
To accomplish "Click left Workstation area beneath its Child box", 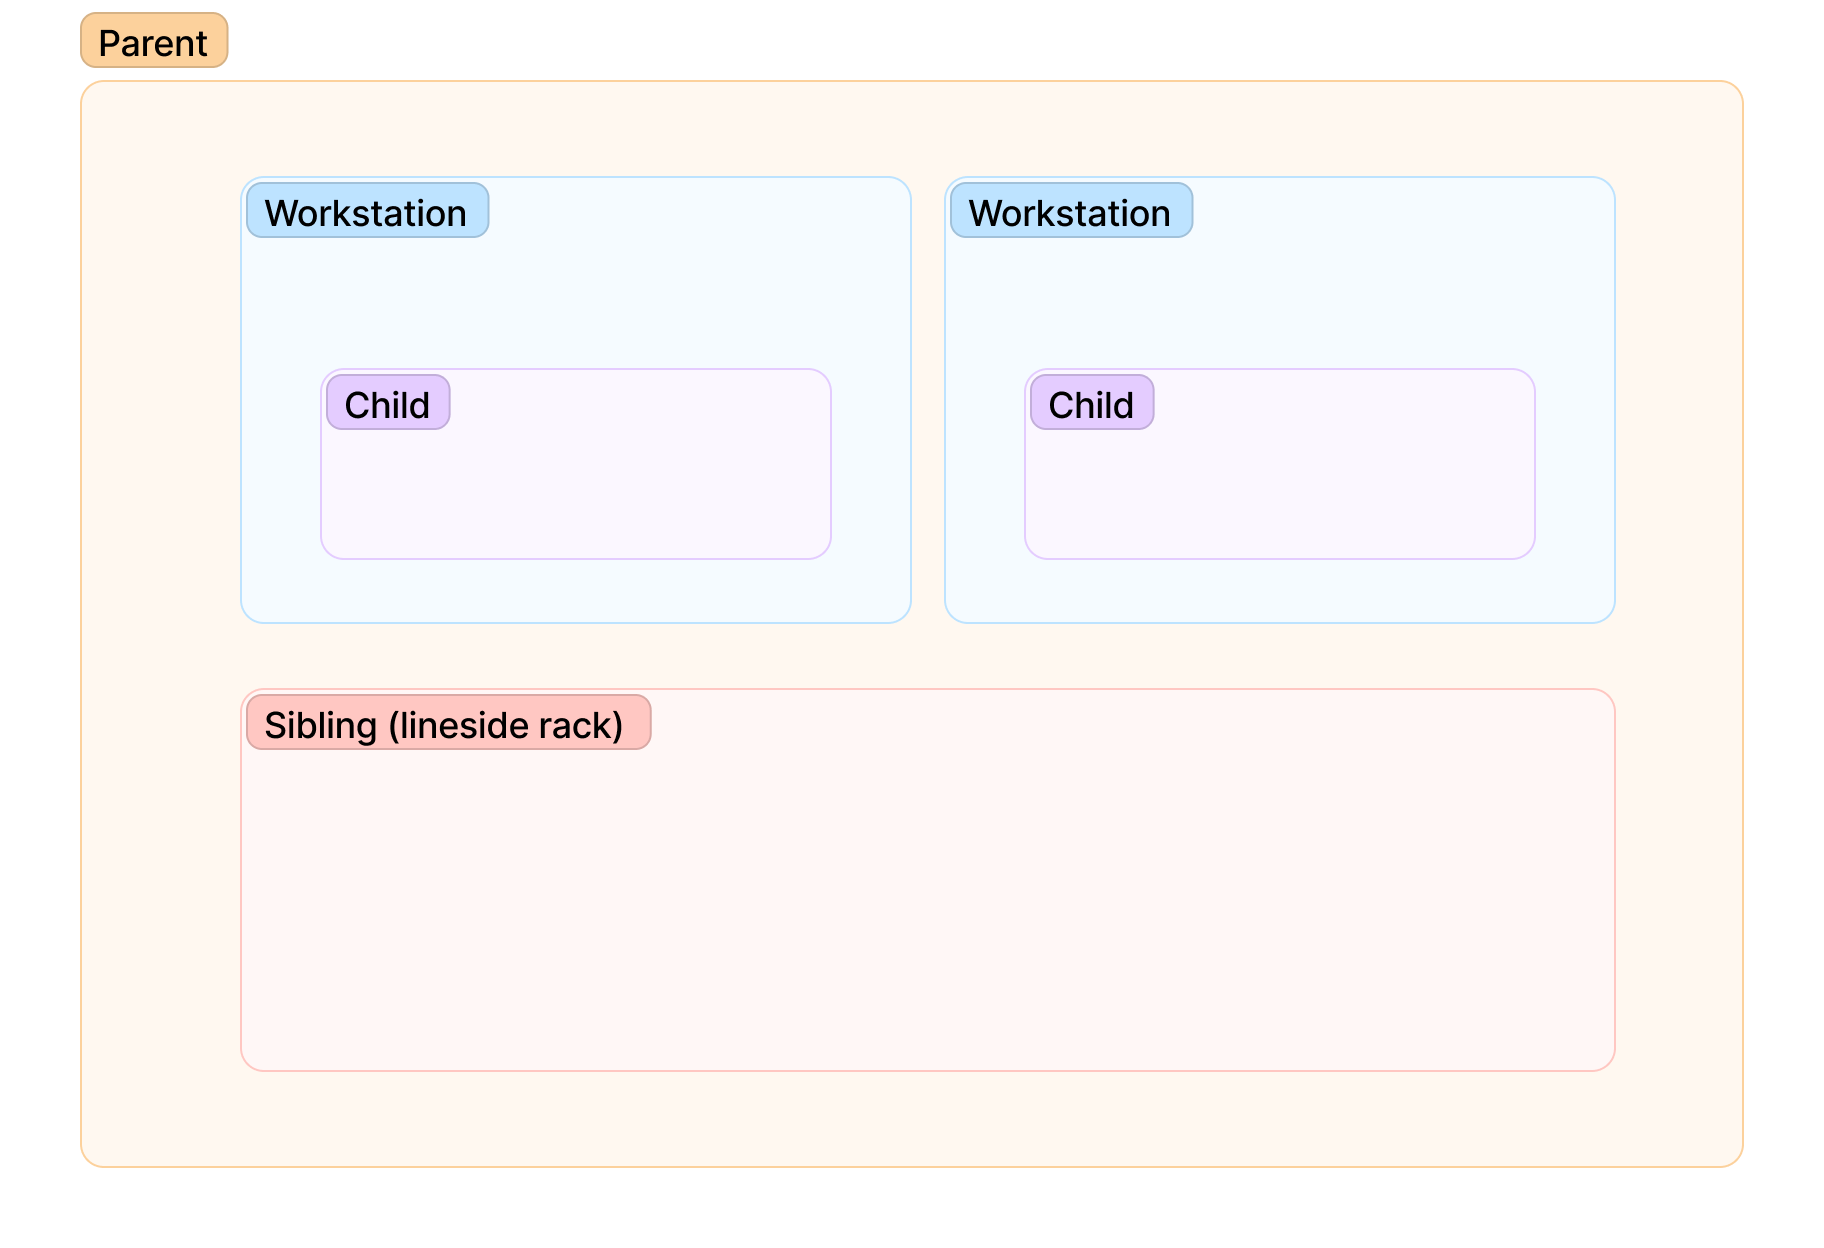I will click(576, 590).
